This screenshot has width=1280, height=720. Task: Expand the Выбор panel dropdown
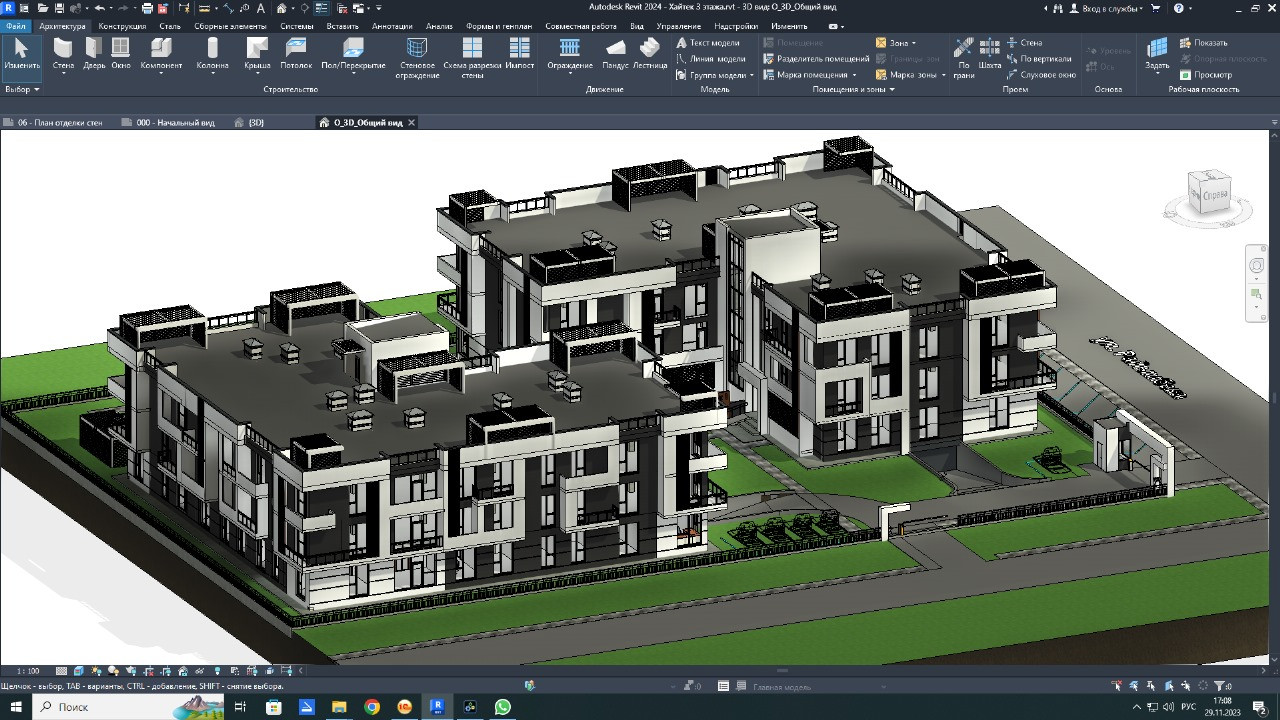tap(22, 89)
